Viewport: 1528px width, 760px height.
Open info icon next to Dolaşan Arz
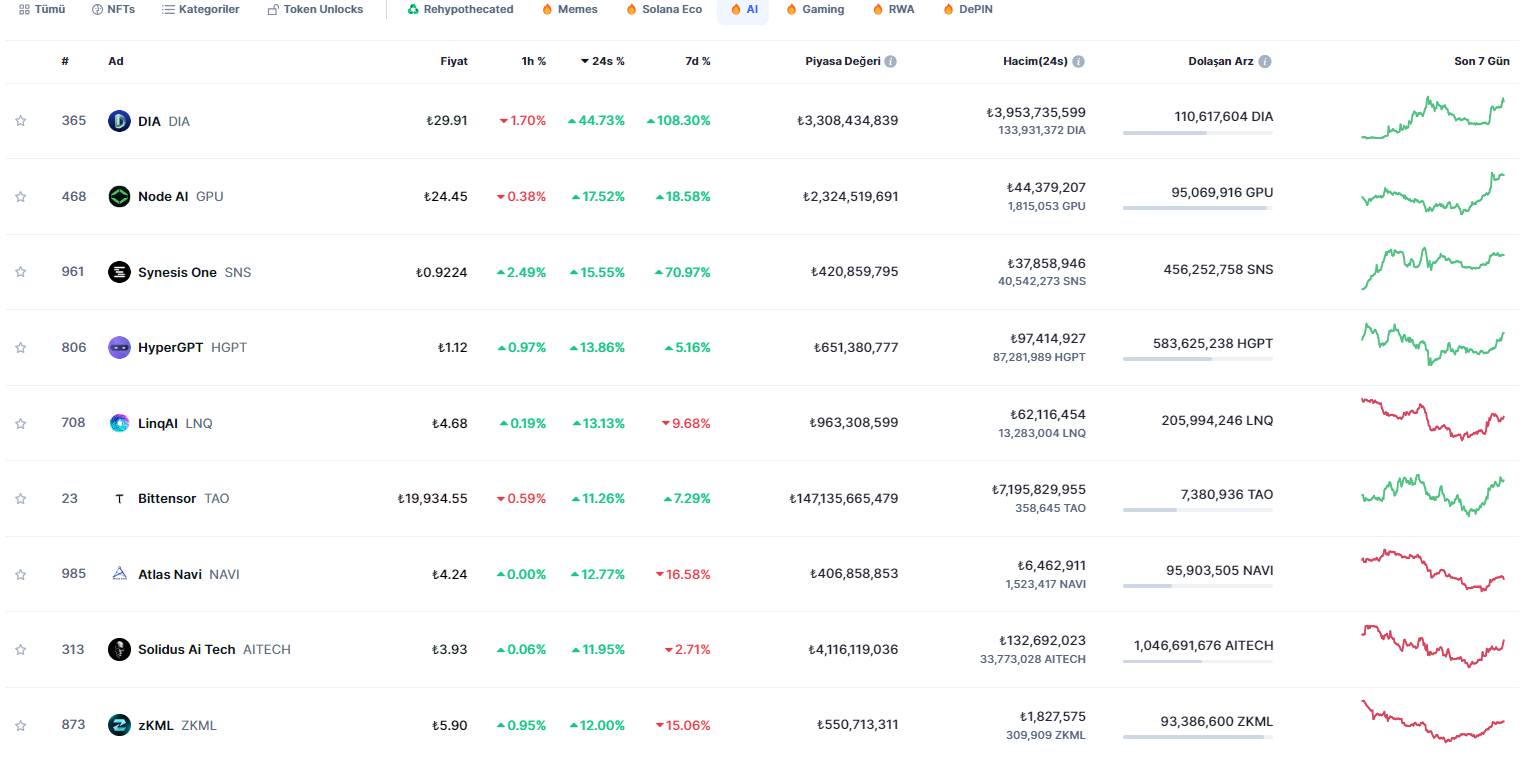(x=1265, y=61)
